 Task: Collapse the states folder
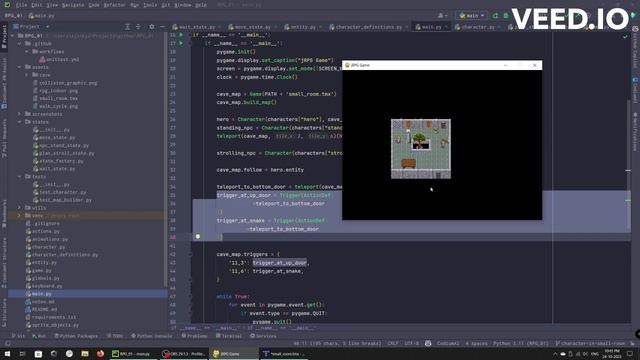[19, 122]
